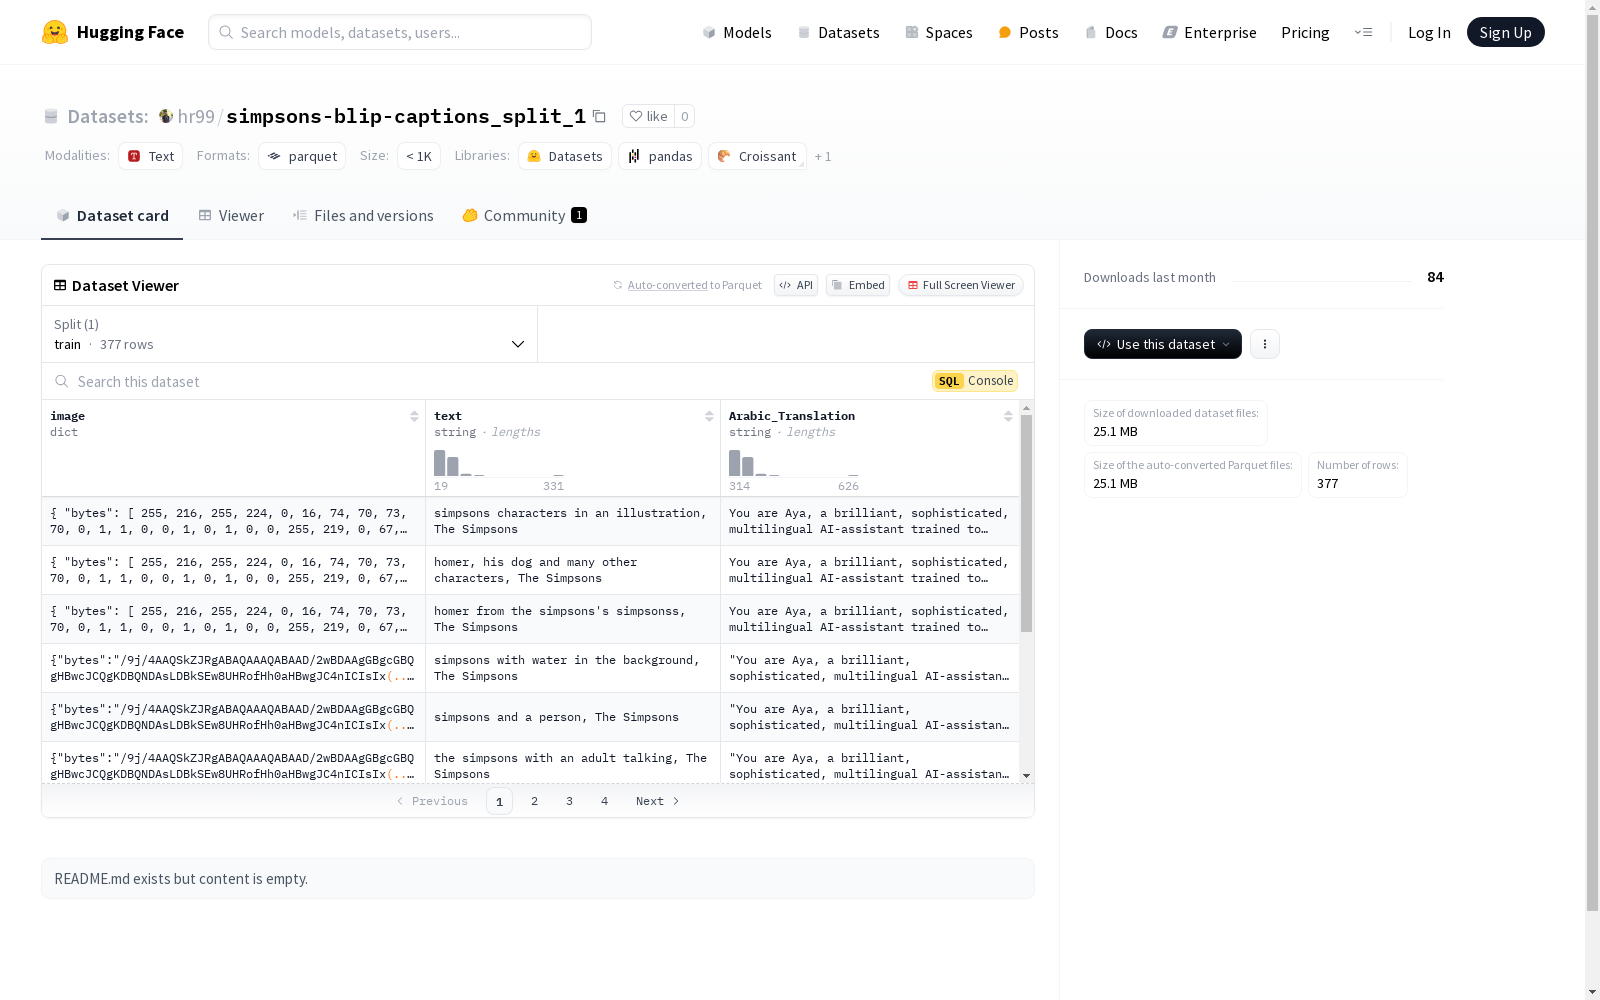Copy dataset name with the copy icon
This screenshot has height=1000, width=1600.
[599, 116]
